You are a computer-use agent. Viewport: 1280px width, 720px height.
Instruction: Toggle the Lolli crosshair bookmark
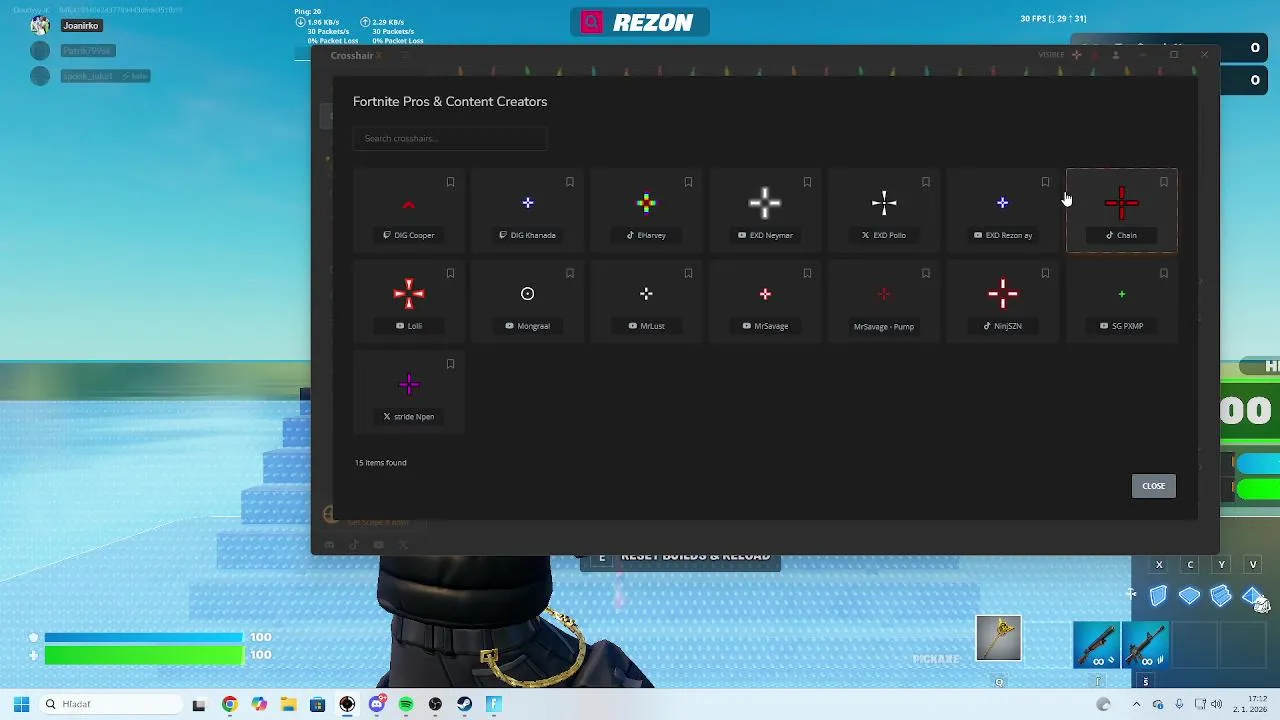[x=450, y=273]
